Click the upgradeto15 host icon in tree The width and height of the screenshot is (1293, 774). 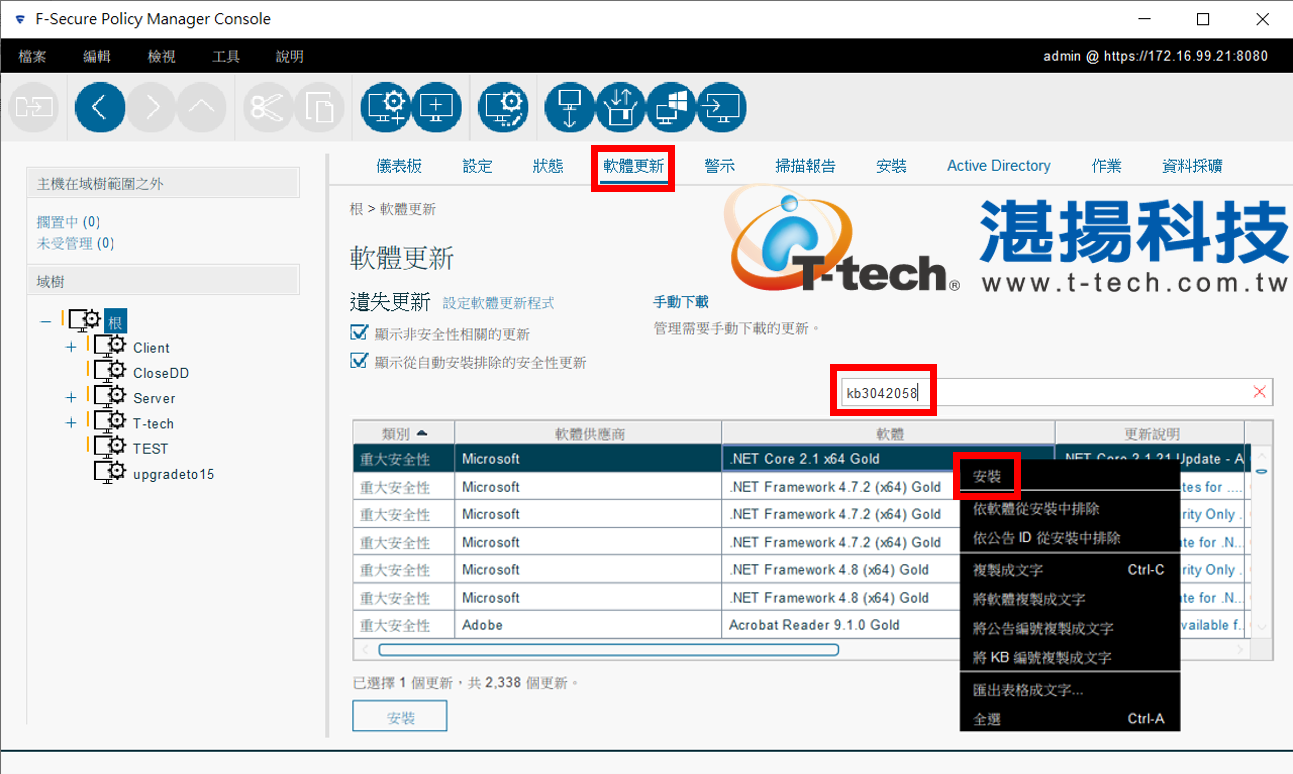coord(109,473)
